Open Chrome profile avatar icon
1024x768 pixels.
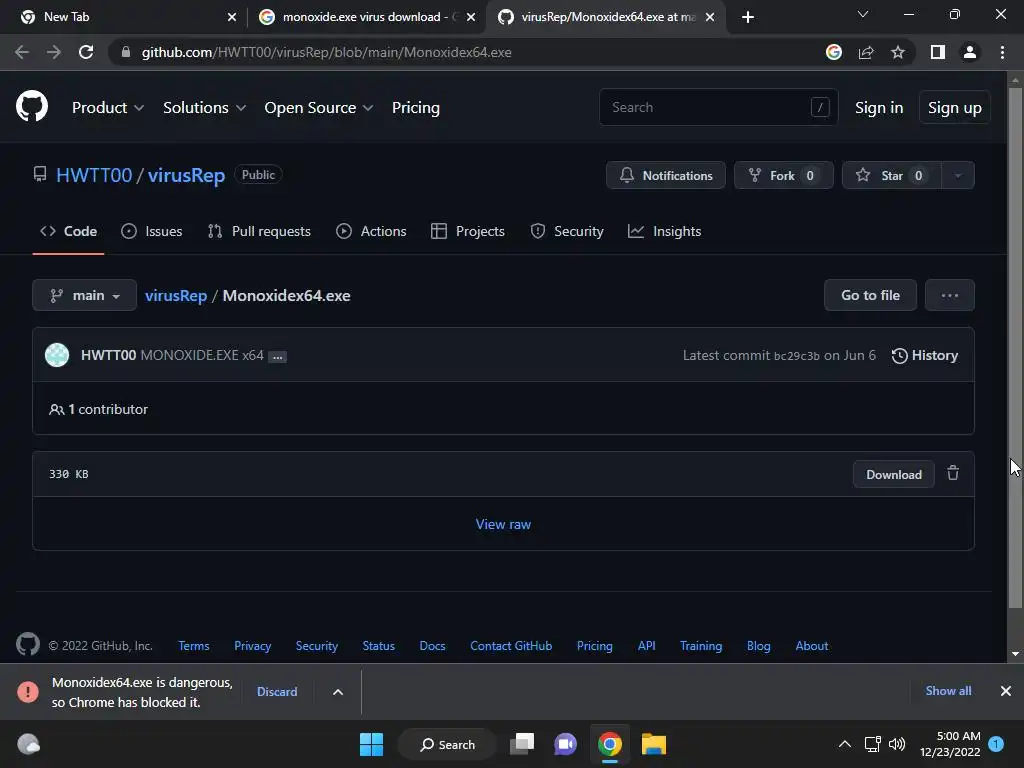[x=970, y=52]
